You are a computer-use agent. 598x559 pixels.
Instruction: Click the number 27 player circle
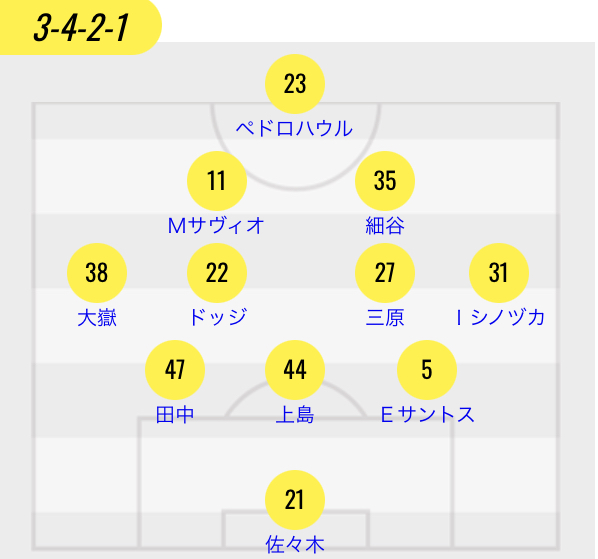click(385, 273)
